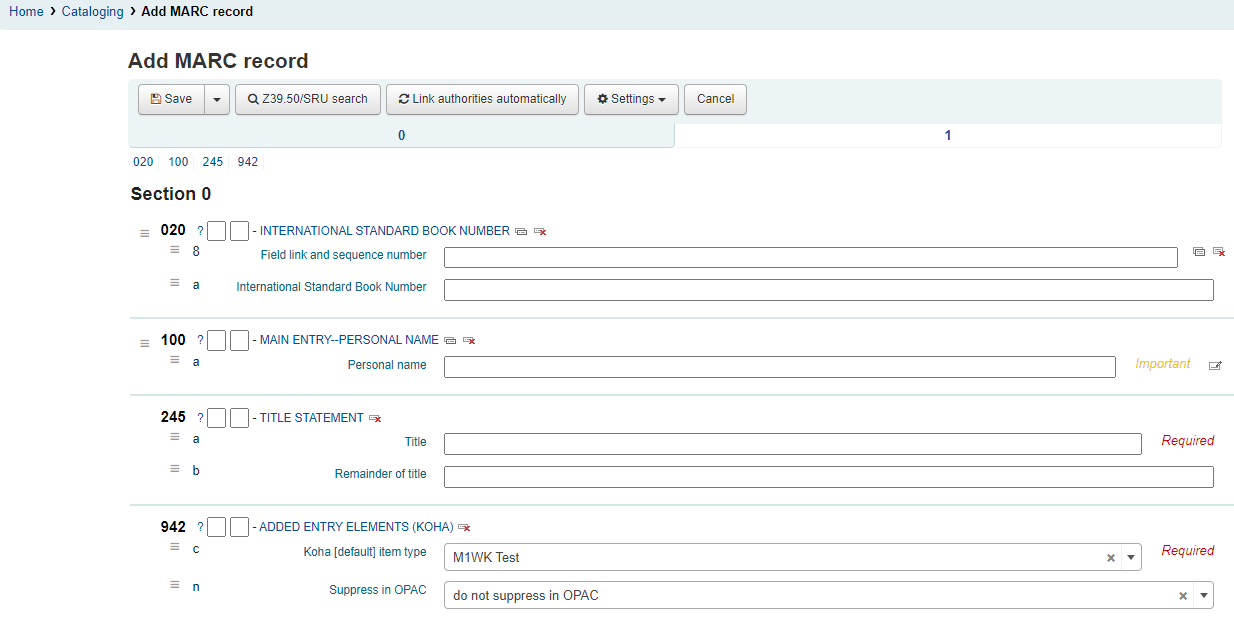Click the second indicator box of field 100
1234x619 pixels.
pyautogui.click(x=239, y=340)
